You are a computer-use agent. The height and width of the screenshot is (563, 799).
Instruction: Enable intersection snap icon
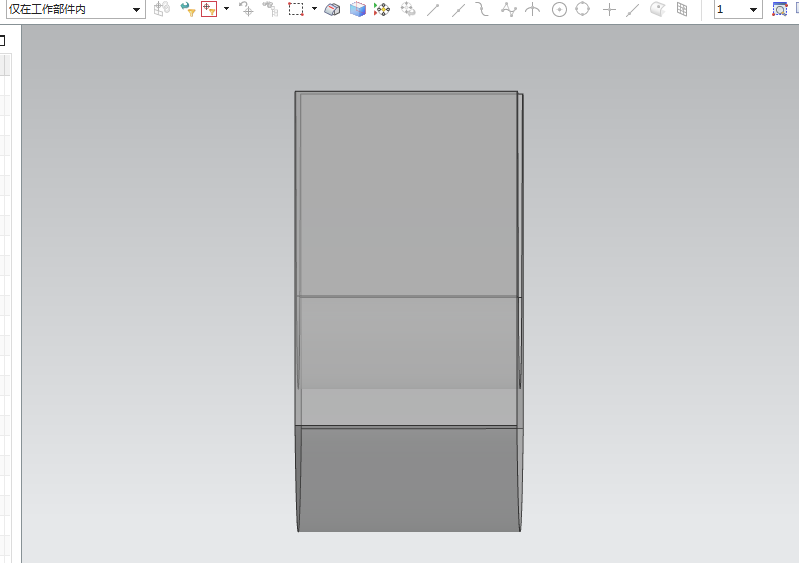tap(532, 9)
